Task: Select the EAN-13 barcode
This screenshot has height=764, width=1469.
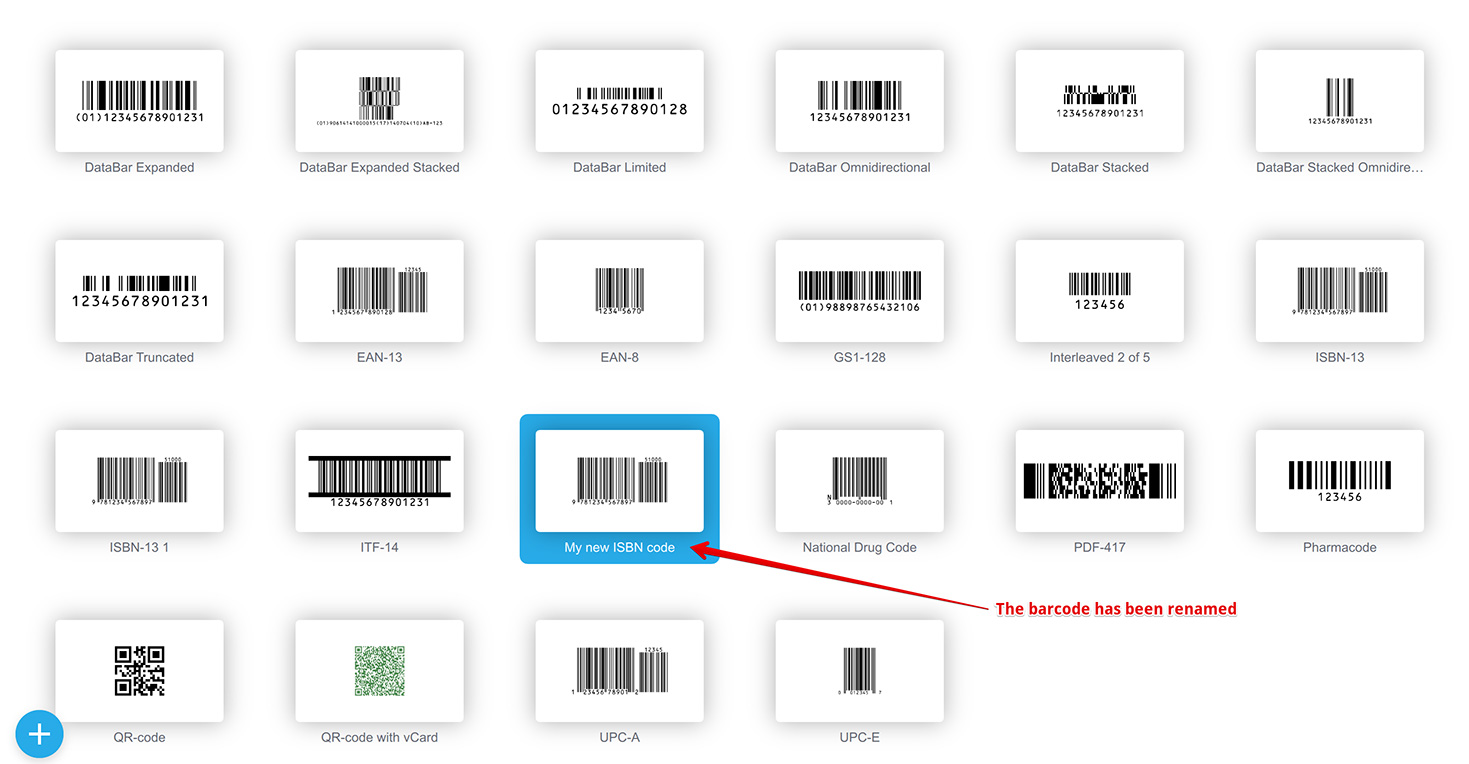Action: 379,290
